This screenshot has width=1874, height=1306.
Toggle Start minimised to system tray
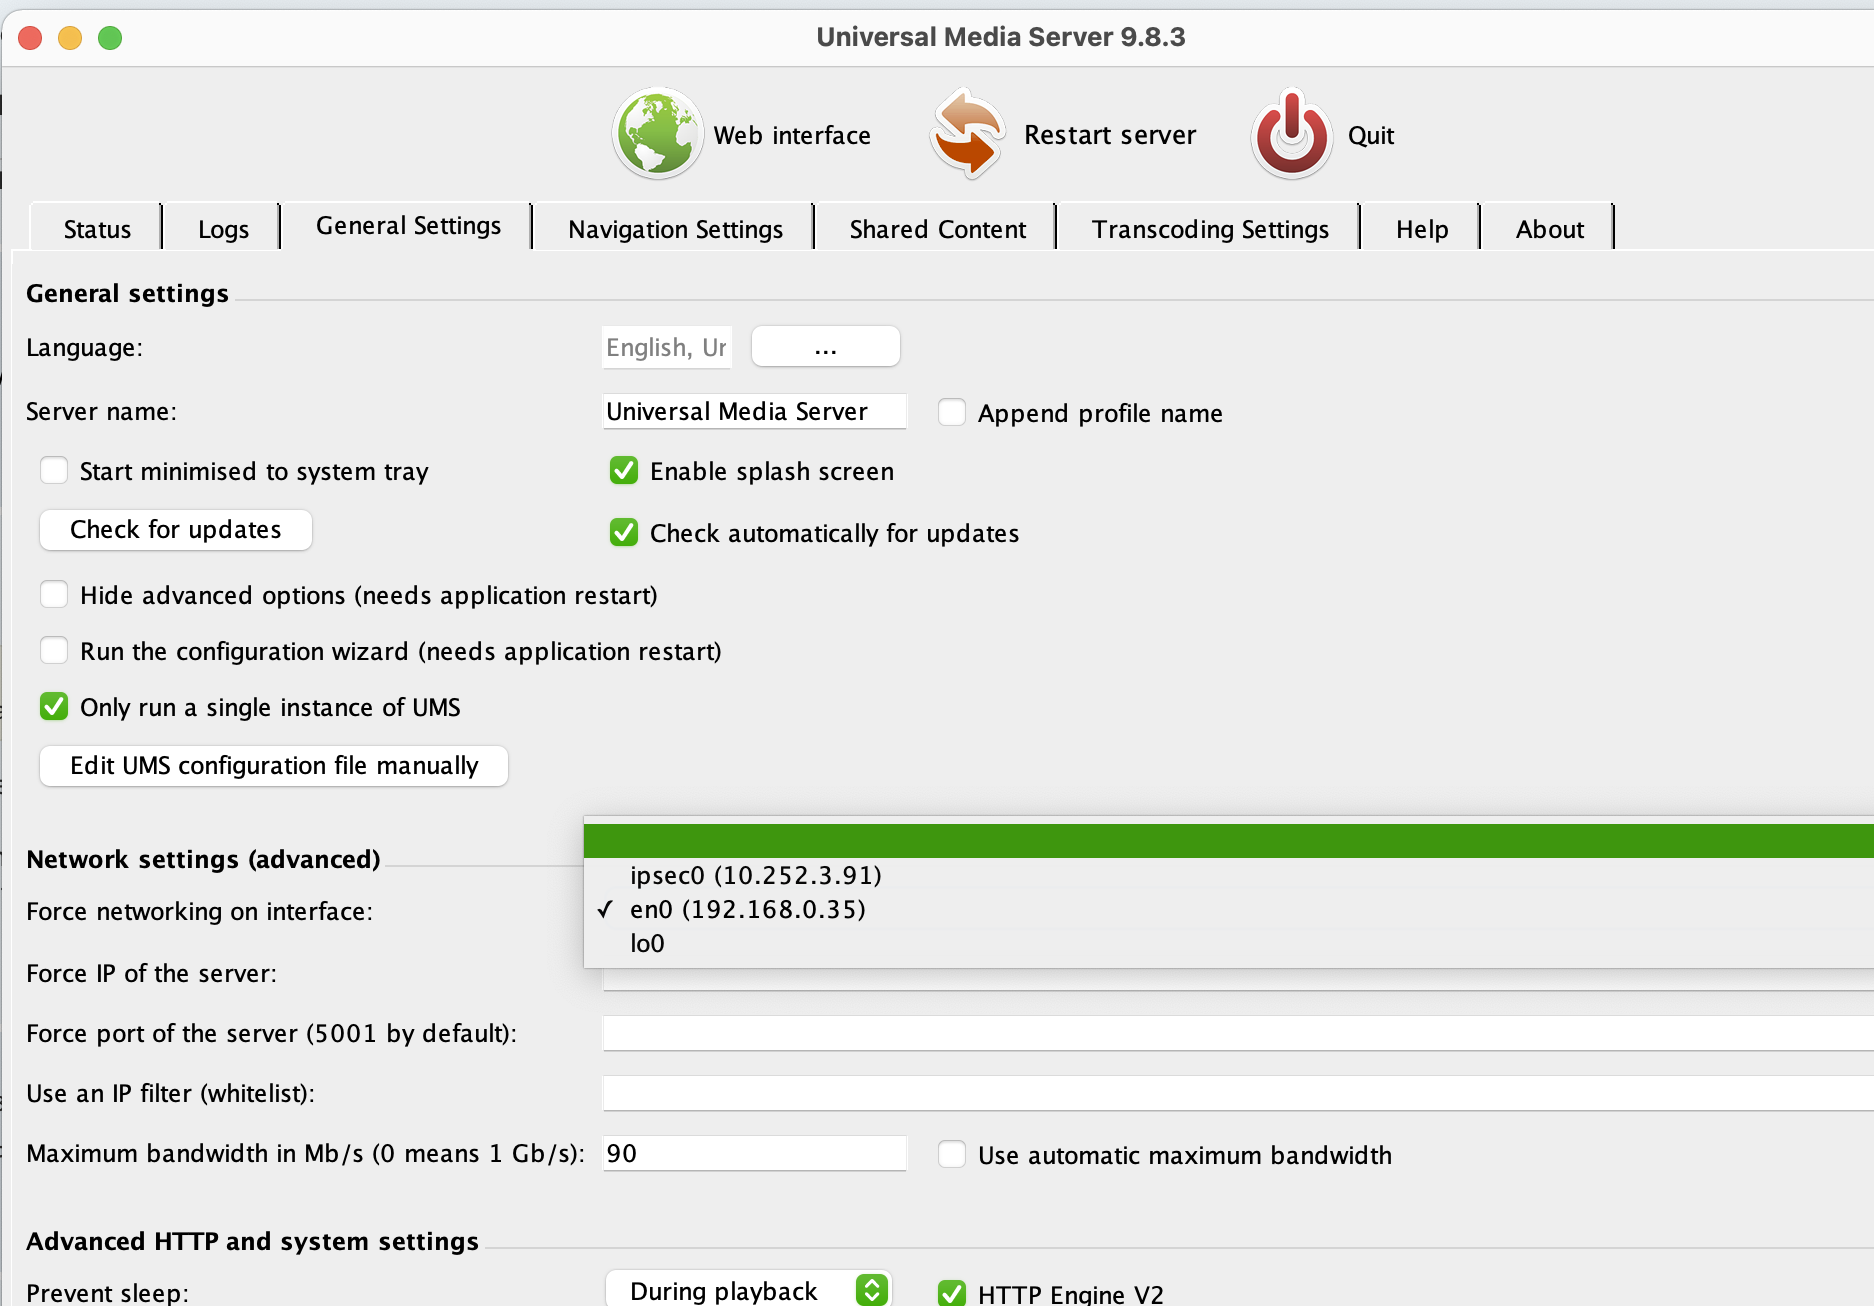pos(54,470)
